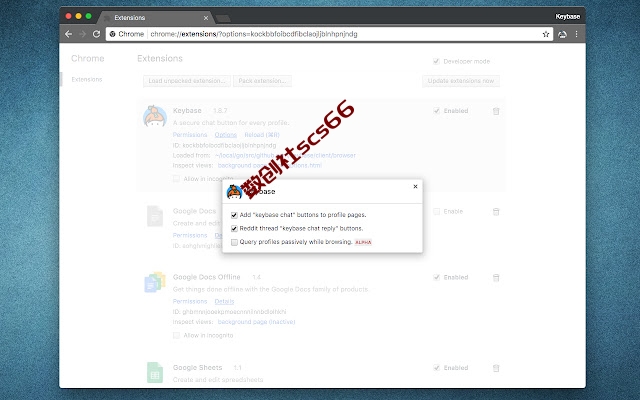Click the Keybase 'Loaded from' path link
The width and height of the screenshot is (640, 400).
(x=285, y=156)
